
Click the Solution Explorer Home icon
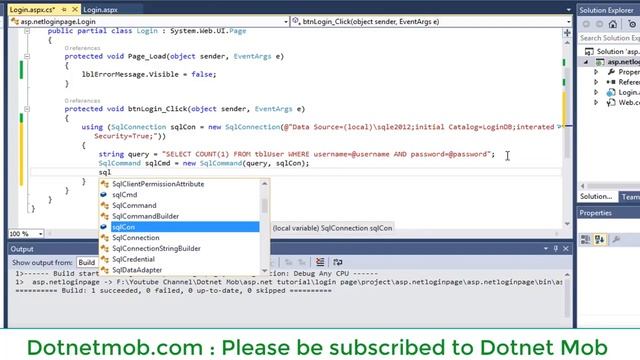tap(613, 24)
